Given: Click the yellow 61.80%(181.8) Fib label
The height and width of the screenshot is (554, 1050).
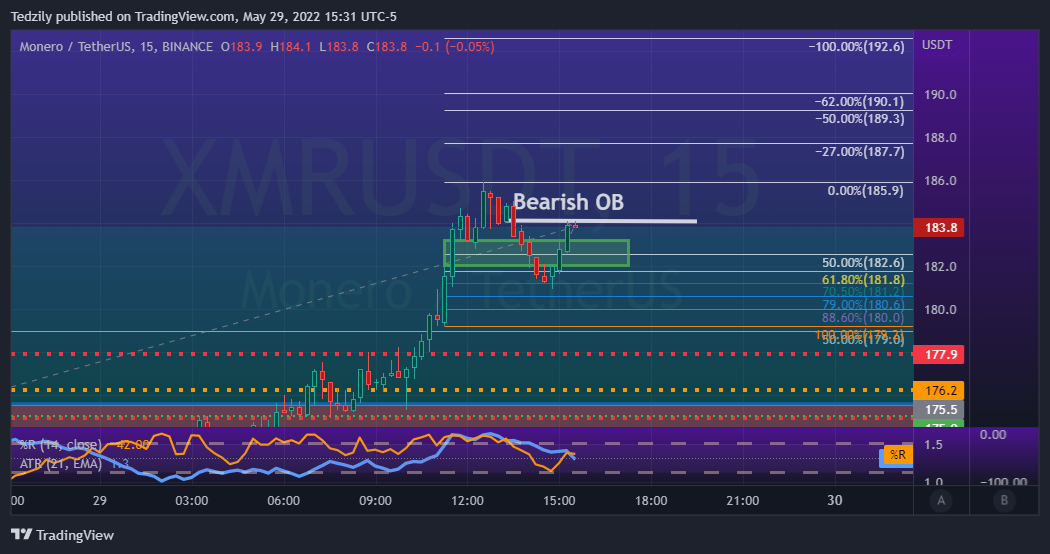Looking at the screenshot, I should 863,279.
